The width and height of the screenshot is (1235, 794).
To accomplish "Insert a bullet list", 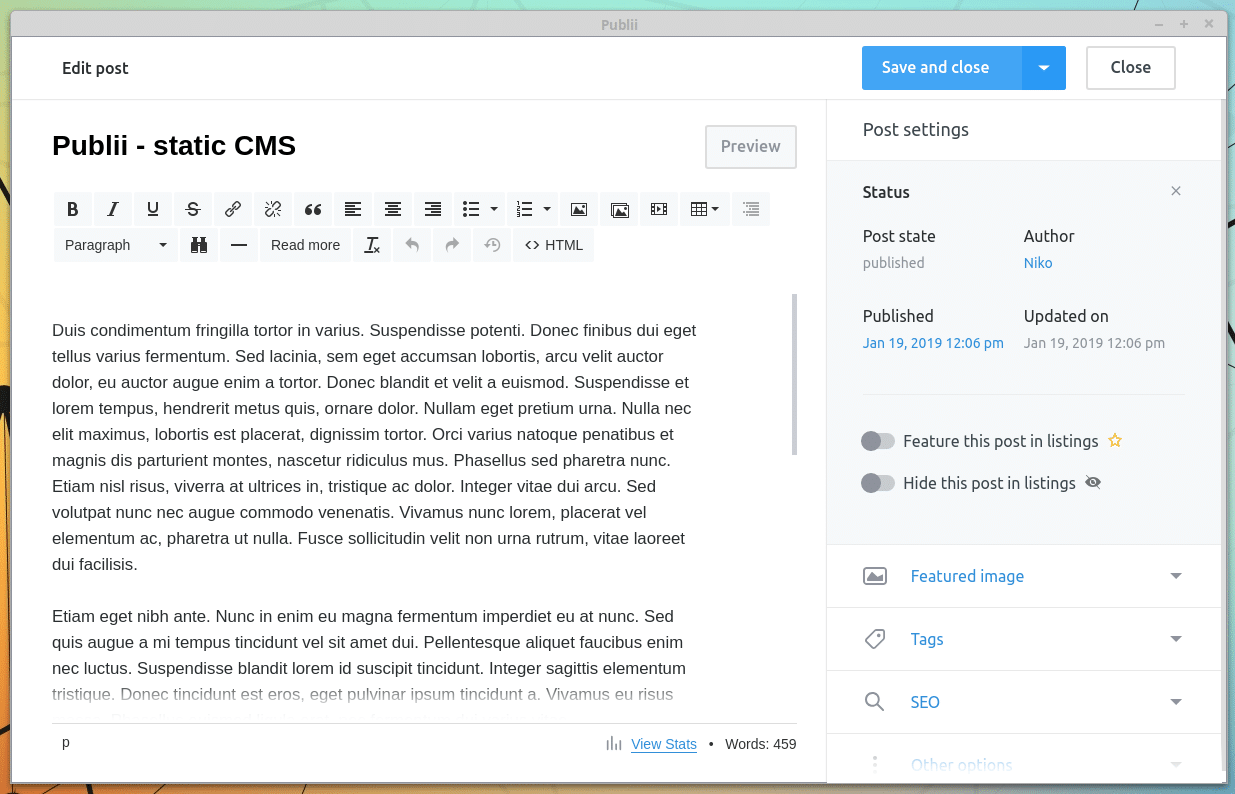I will tap(471, 209).
